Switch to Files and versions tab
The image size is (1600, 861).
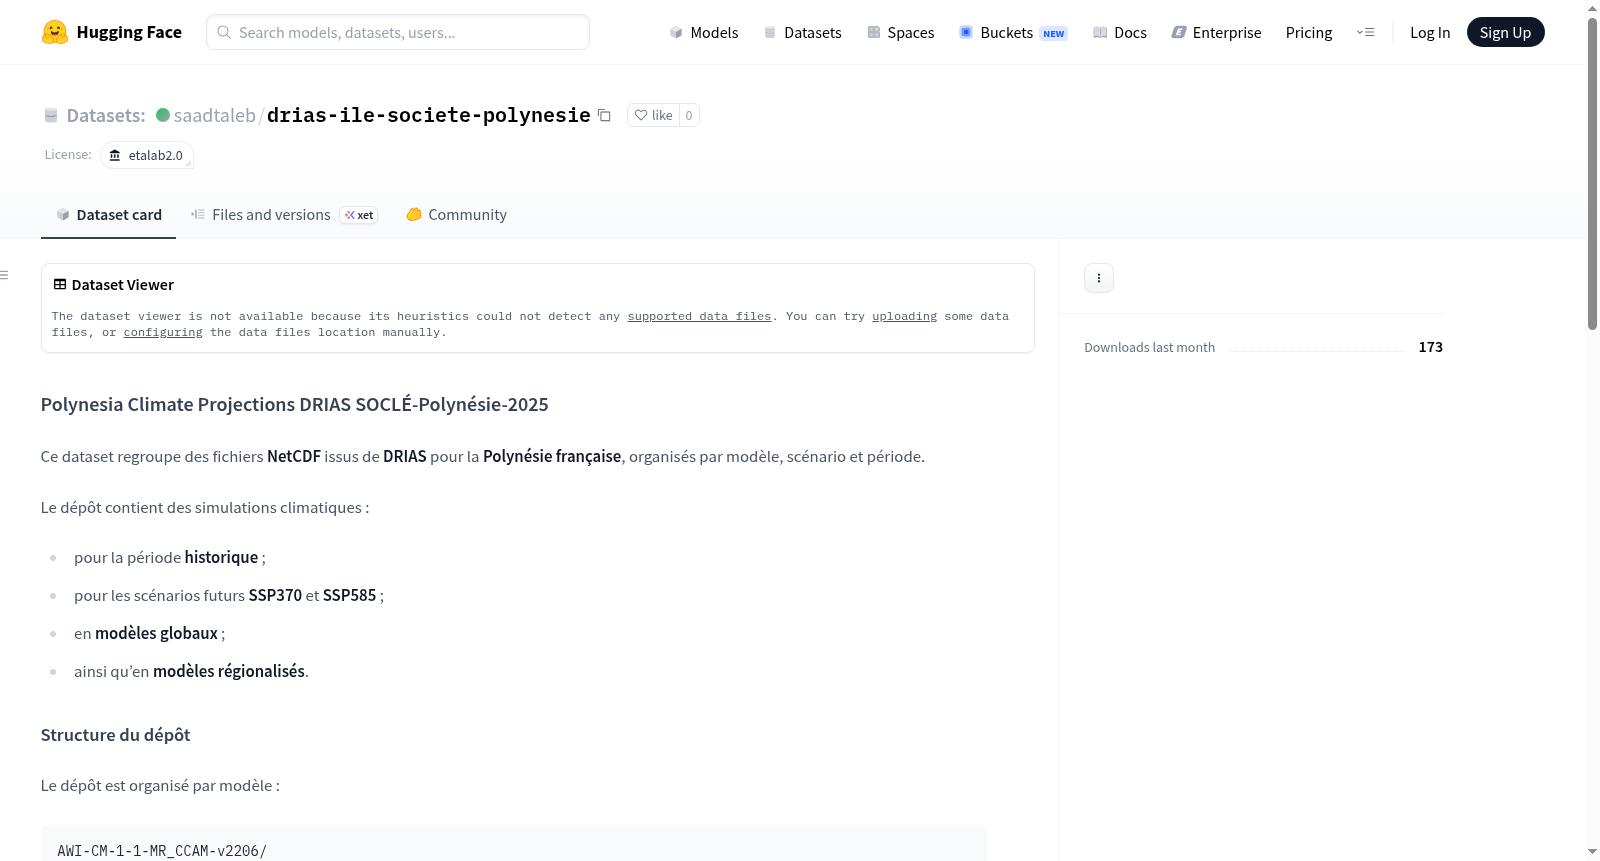tap(284, 215)
